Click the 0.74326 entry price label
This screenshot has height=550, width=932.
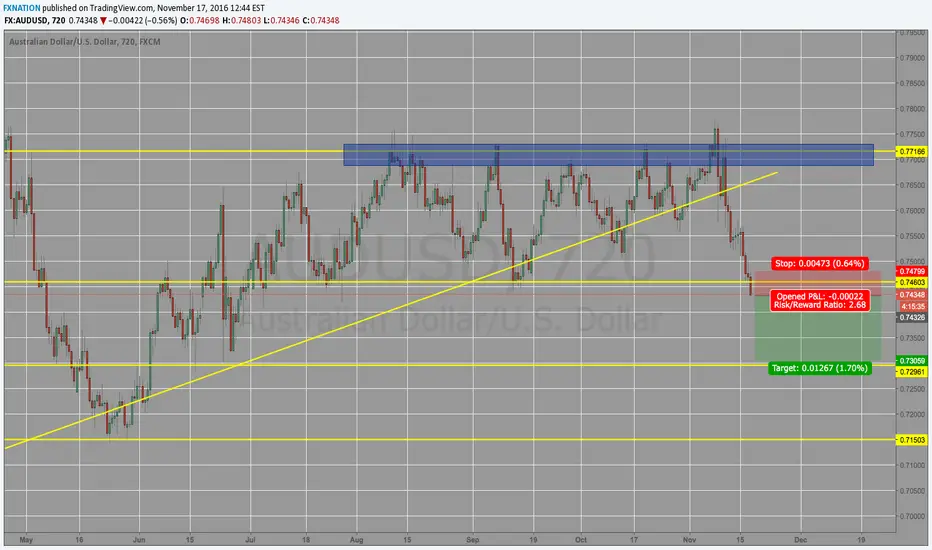pyautogui.click(x=912, y=318)
